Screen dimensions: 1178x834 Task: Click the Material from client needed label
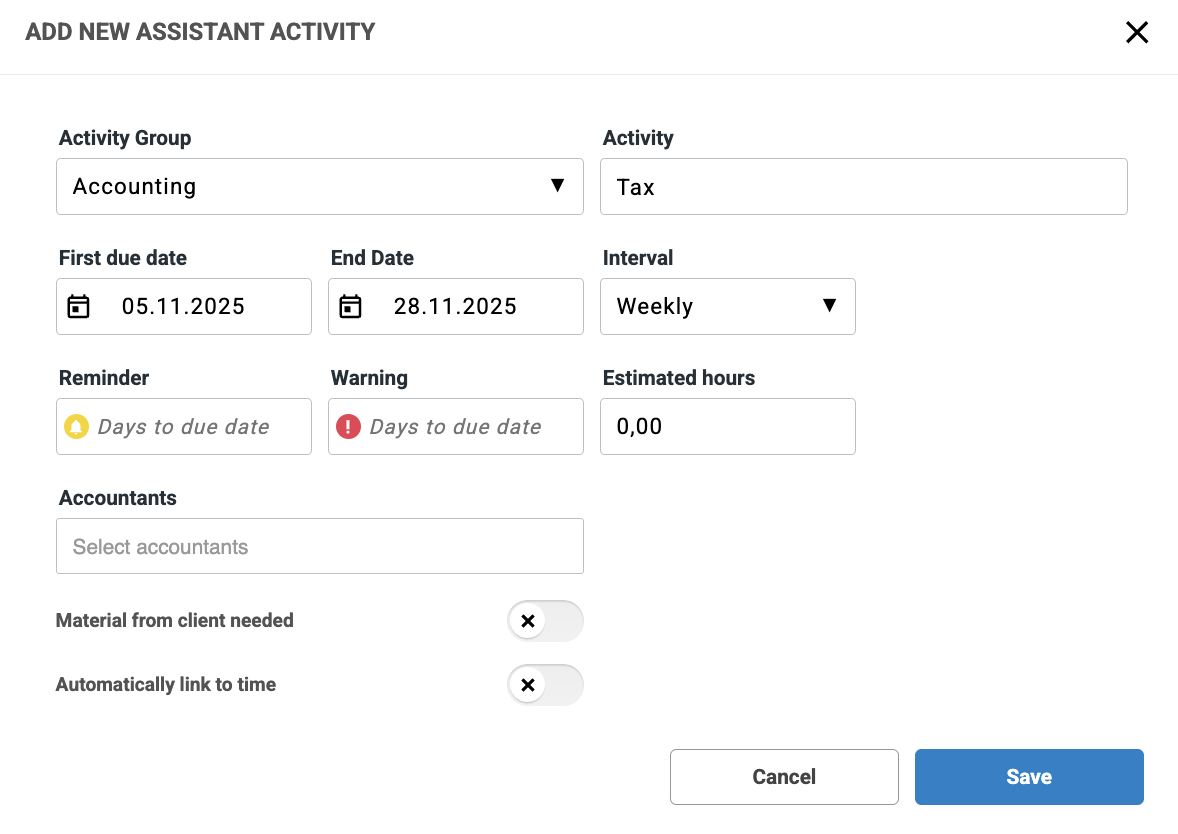tap(175, 621)
